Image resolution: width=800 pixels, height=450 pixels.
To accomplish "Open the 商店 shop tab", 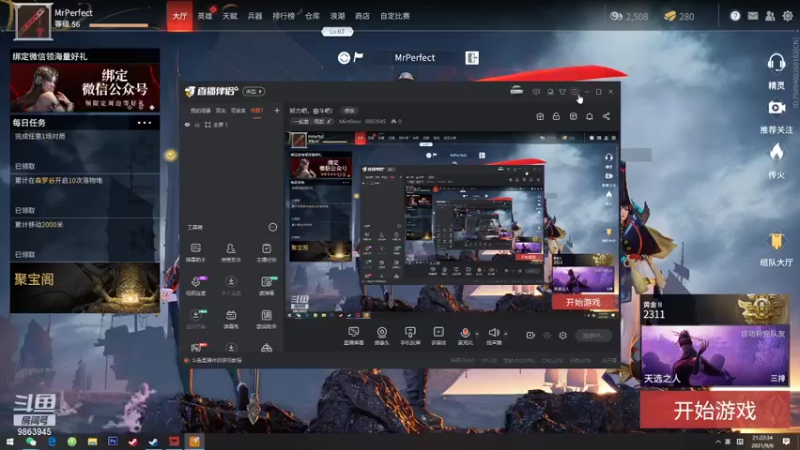I will [362, 16].
